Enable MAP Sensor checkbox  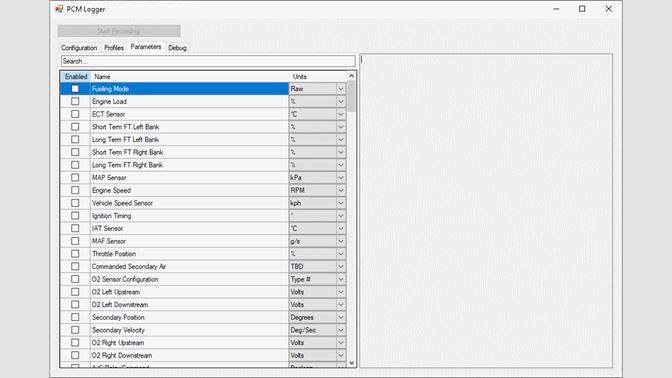75,177
